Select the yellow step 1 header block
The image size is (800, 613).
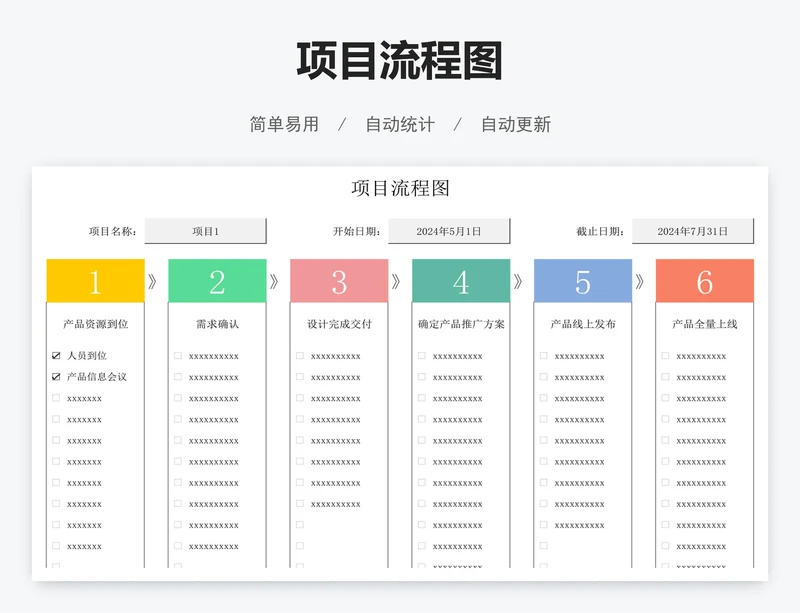coord(95,281)
